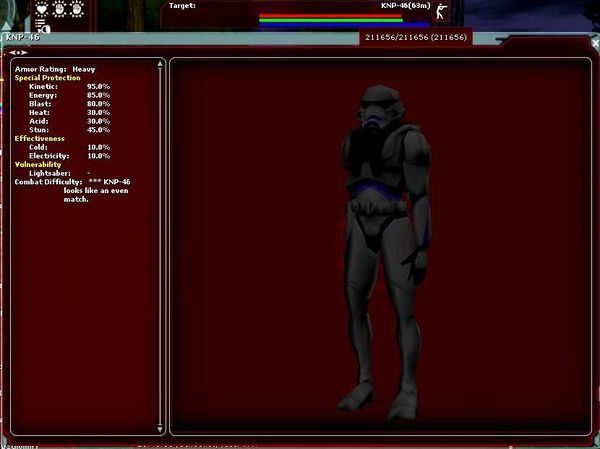Click the arrow widget above Armor Rating
The width and height of the screenshot is (600, 449).
(x=19, y=52)
